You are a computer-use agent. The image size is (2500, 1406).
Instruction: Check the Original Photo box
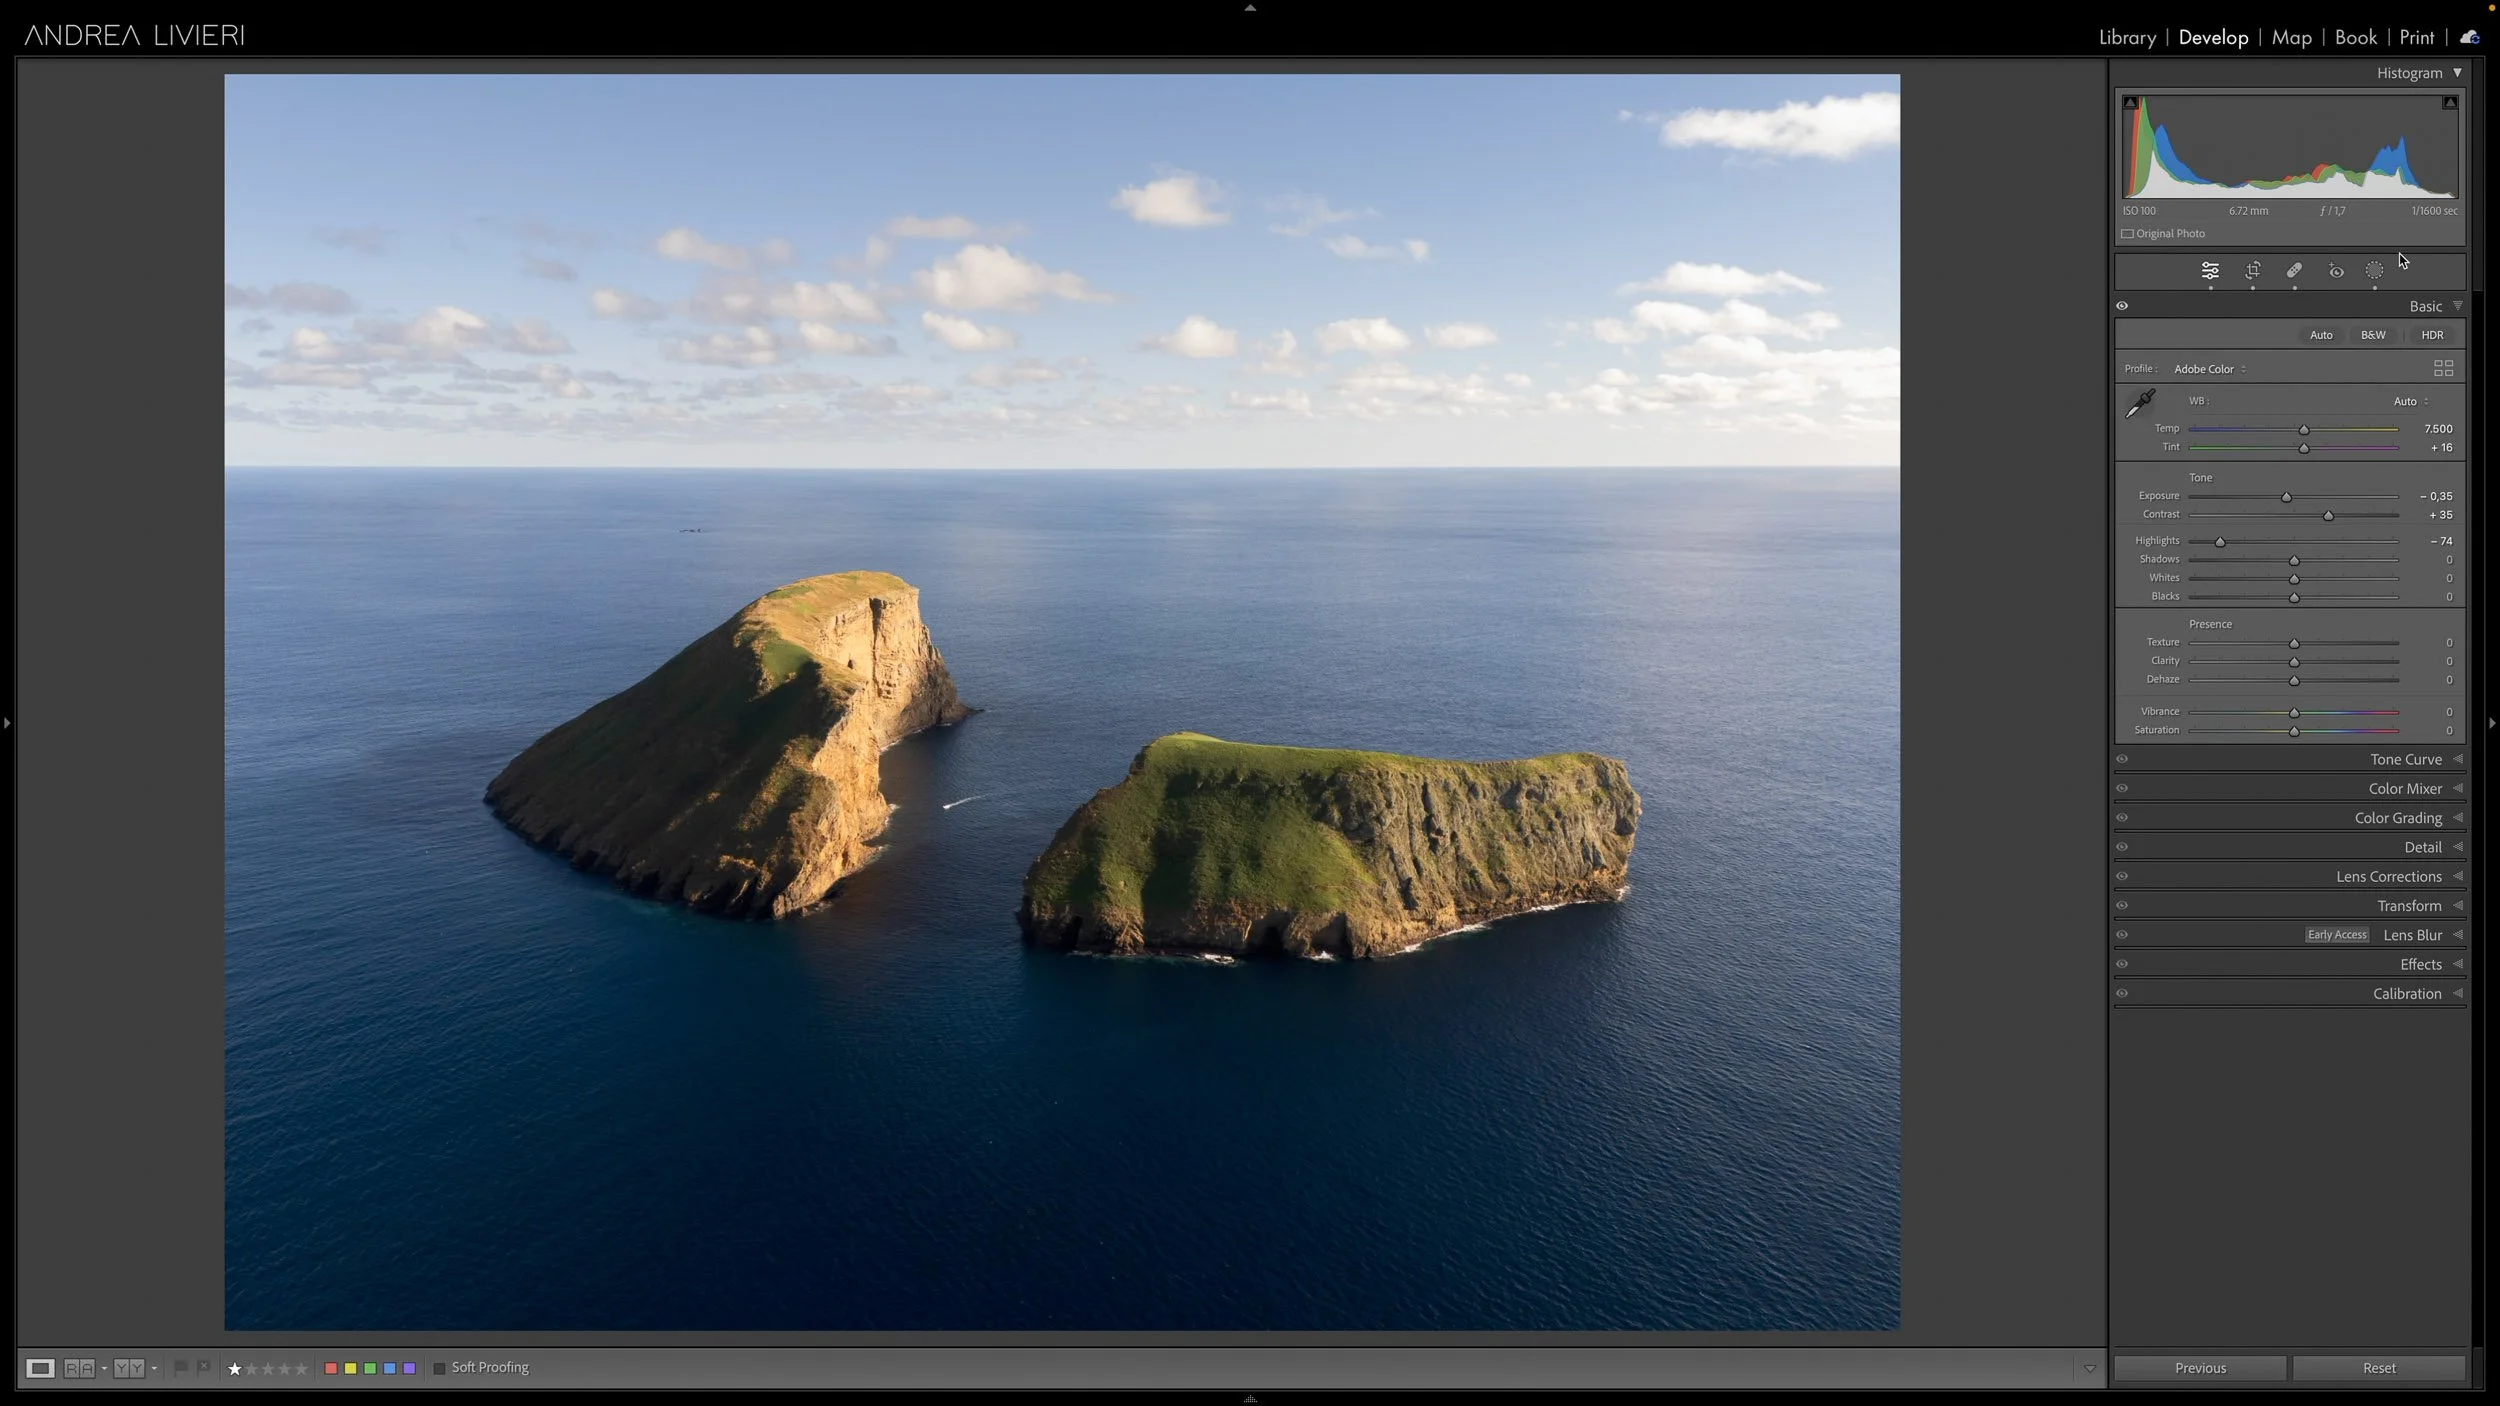coord(2128,234)
